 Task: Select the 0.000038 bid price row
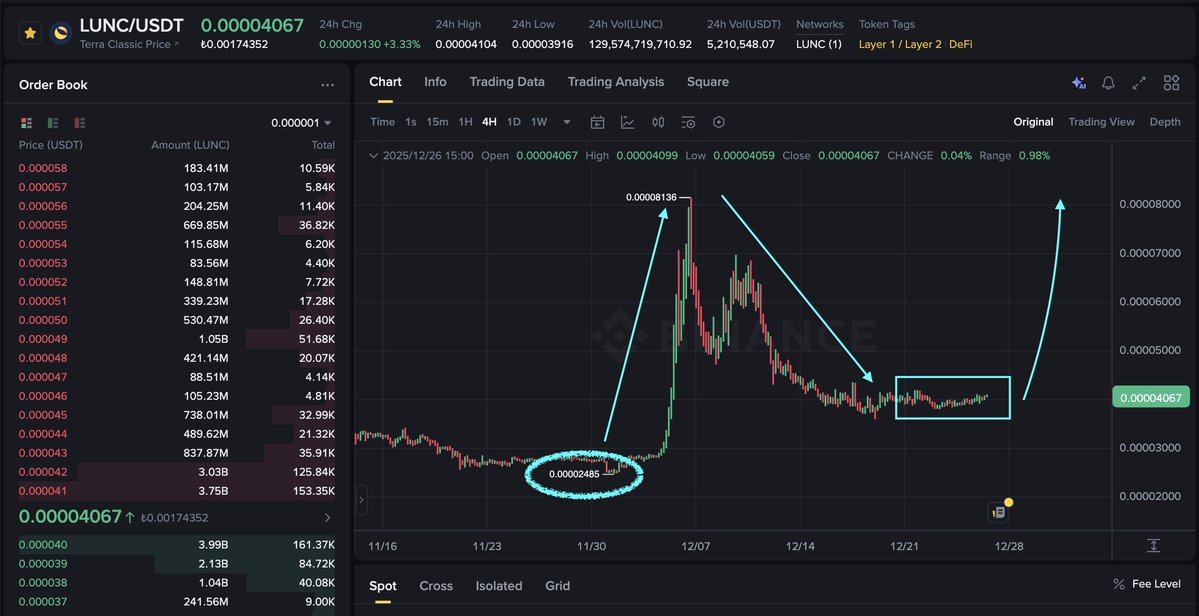[x=177, y=583]
